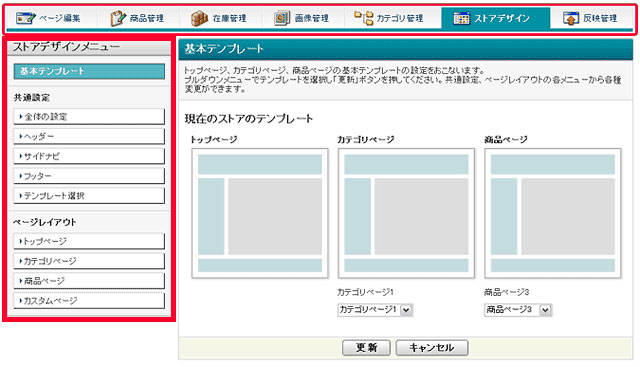Viewport: 640px width, 367px height.
Task: Click the 商品管理 notepad icon
Action: (118, 18)
